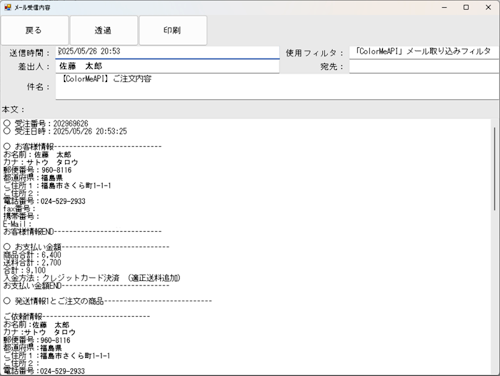Click the empty 宛先 field
This screenshot has width=500, height=376.
point(424,67)
